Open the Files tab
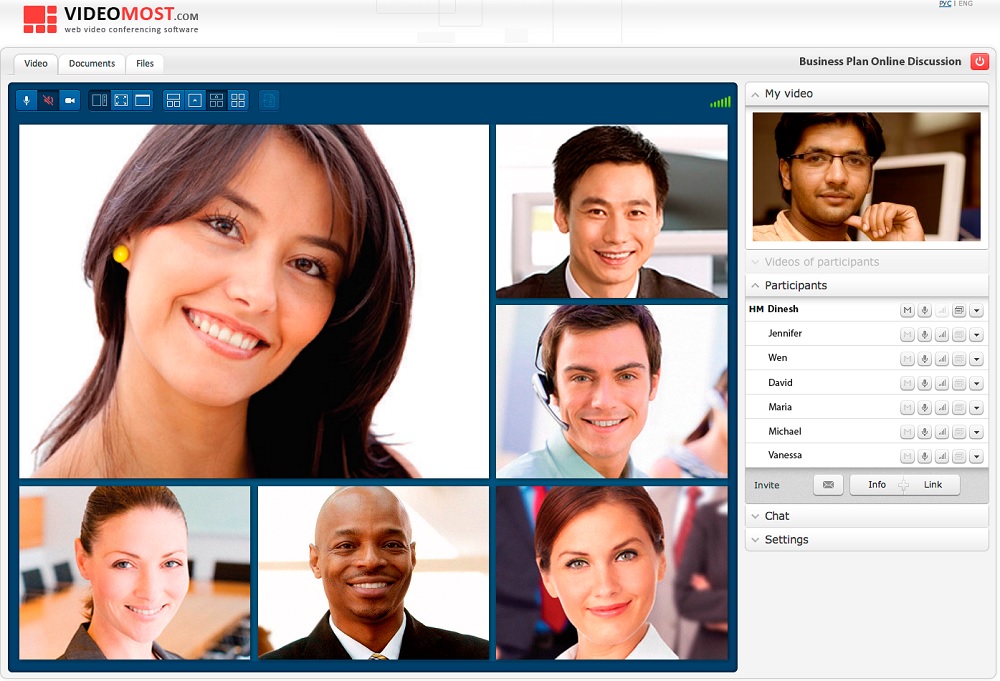The width and height of the screenshot is (1000, 681). tap(145, 64)
